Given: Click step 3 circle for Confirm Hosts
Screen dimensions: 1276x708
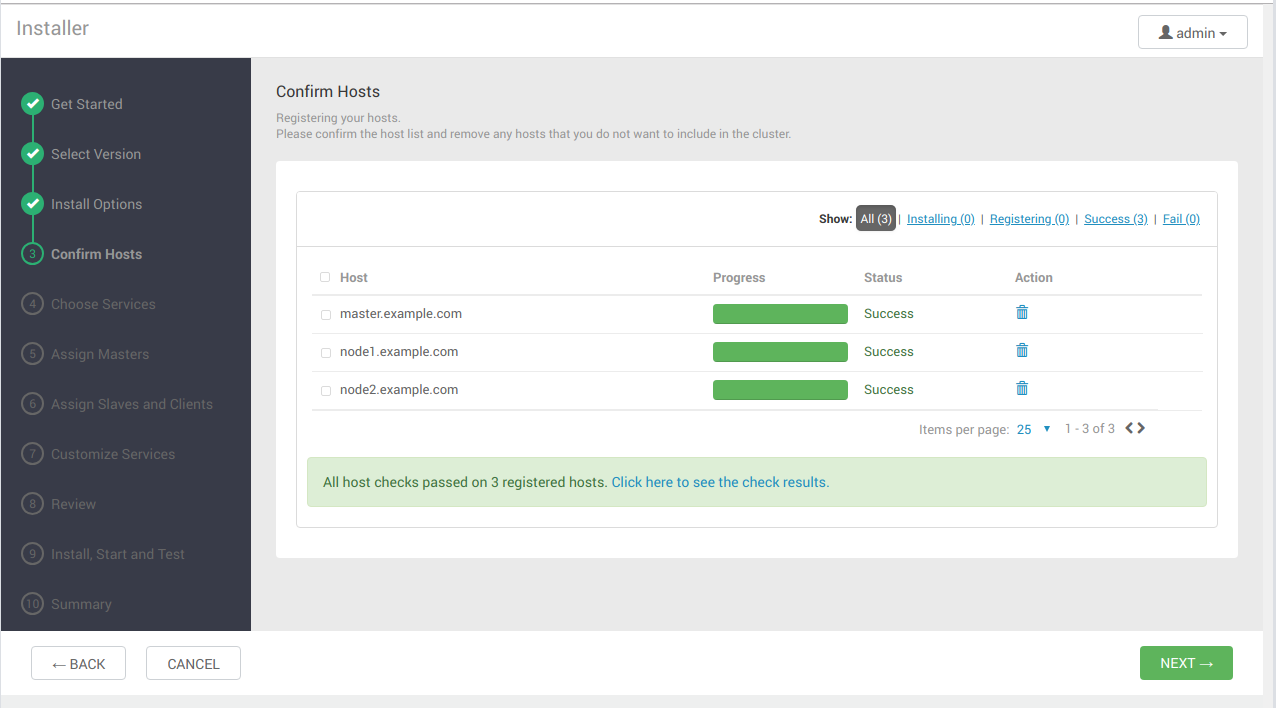Looking at the screenshot, I should (x=32, y=254).
